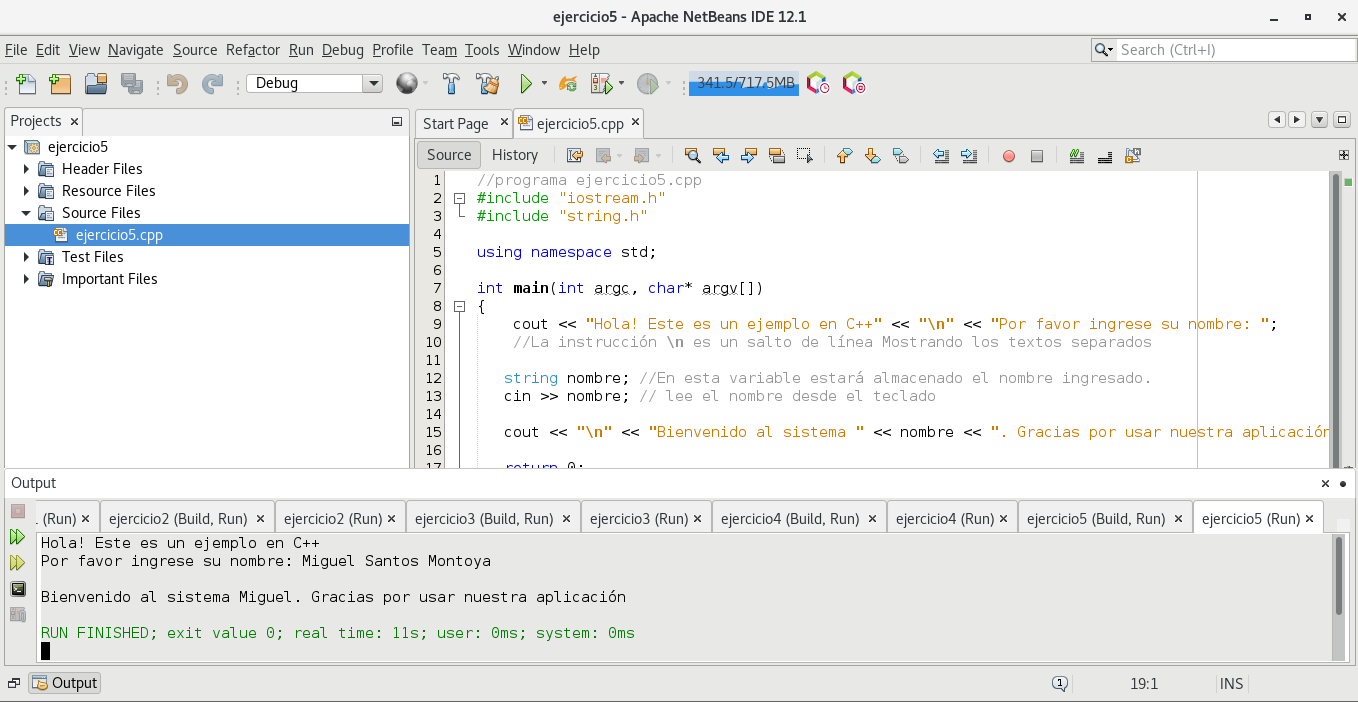
Task: Toggle the rectangular selection mode icon
Action: 804,156
